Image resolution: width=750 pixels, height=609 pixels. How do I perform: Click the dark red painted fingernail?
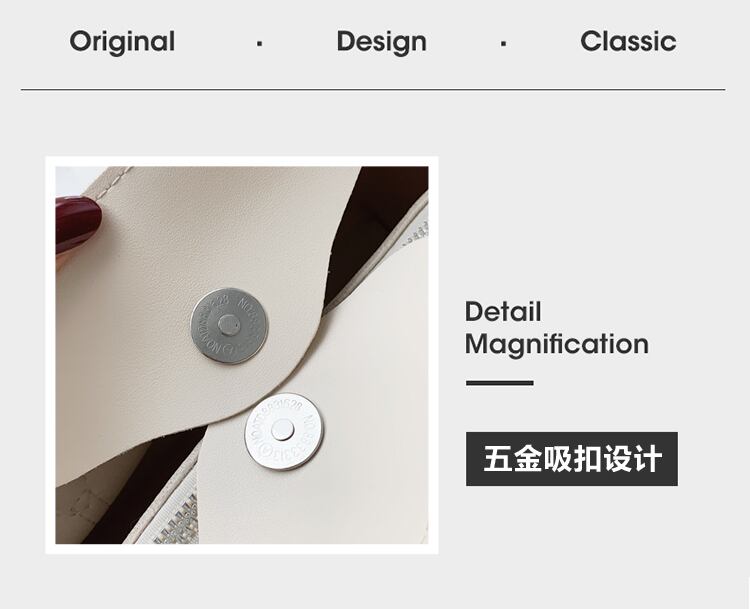click(x=77, y=223)
